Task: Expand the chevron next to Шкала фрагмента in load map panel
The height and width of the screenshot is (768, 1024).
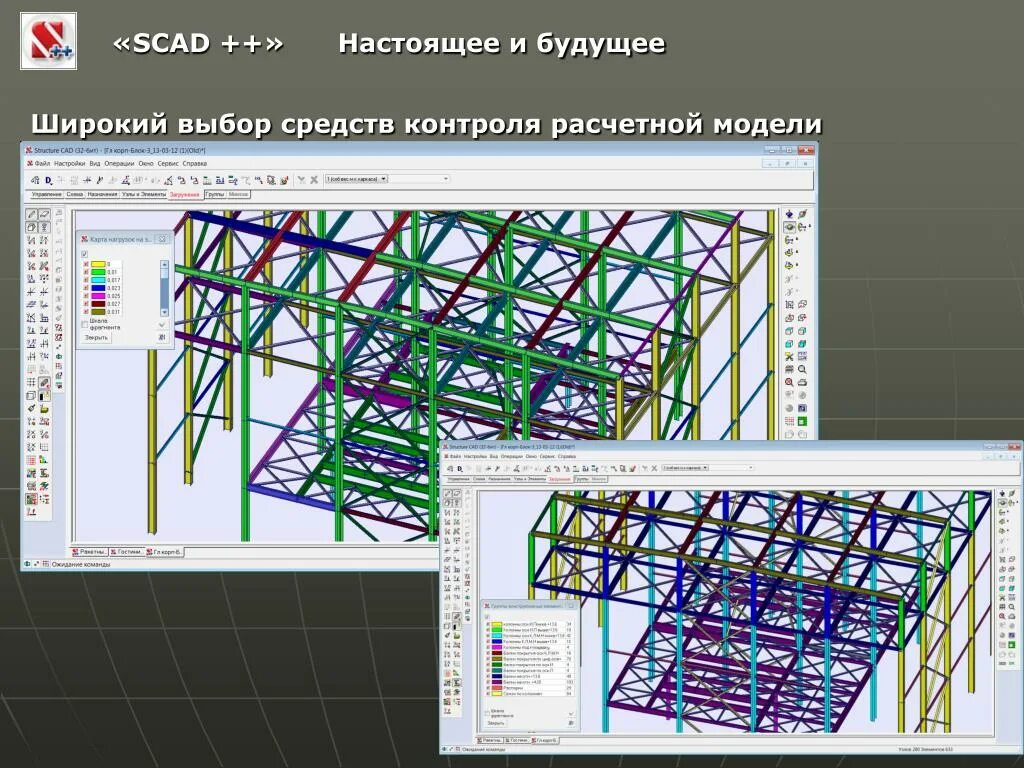Action: click(x=162, y=325)
